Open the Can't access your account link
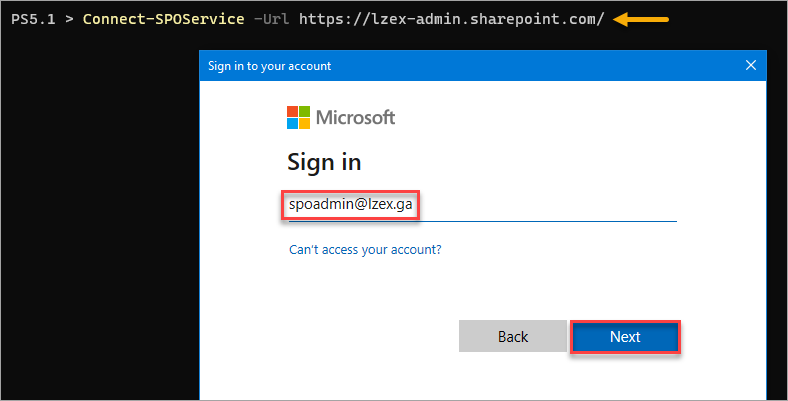The image size is (788, 401). 365,250
